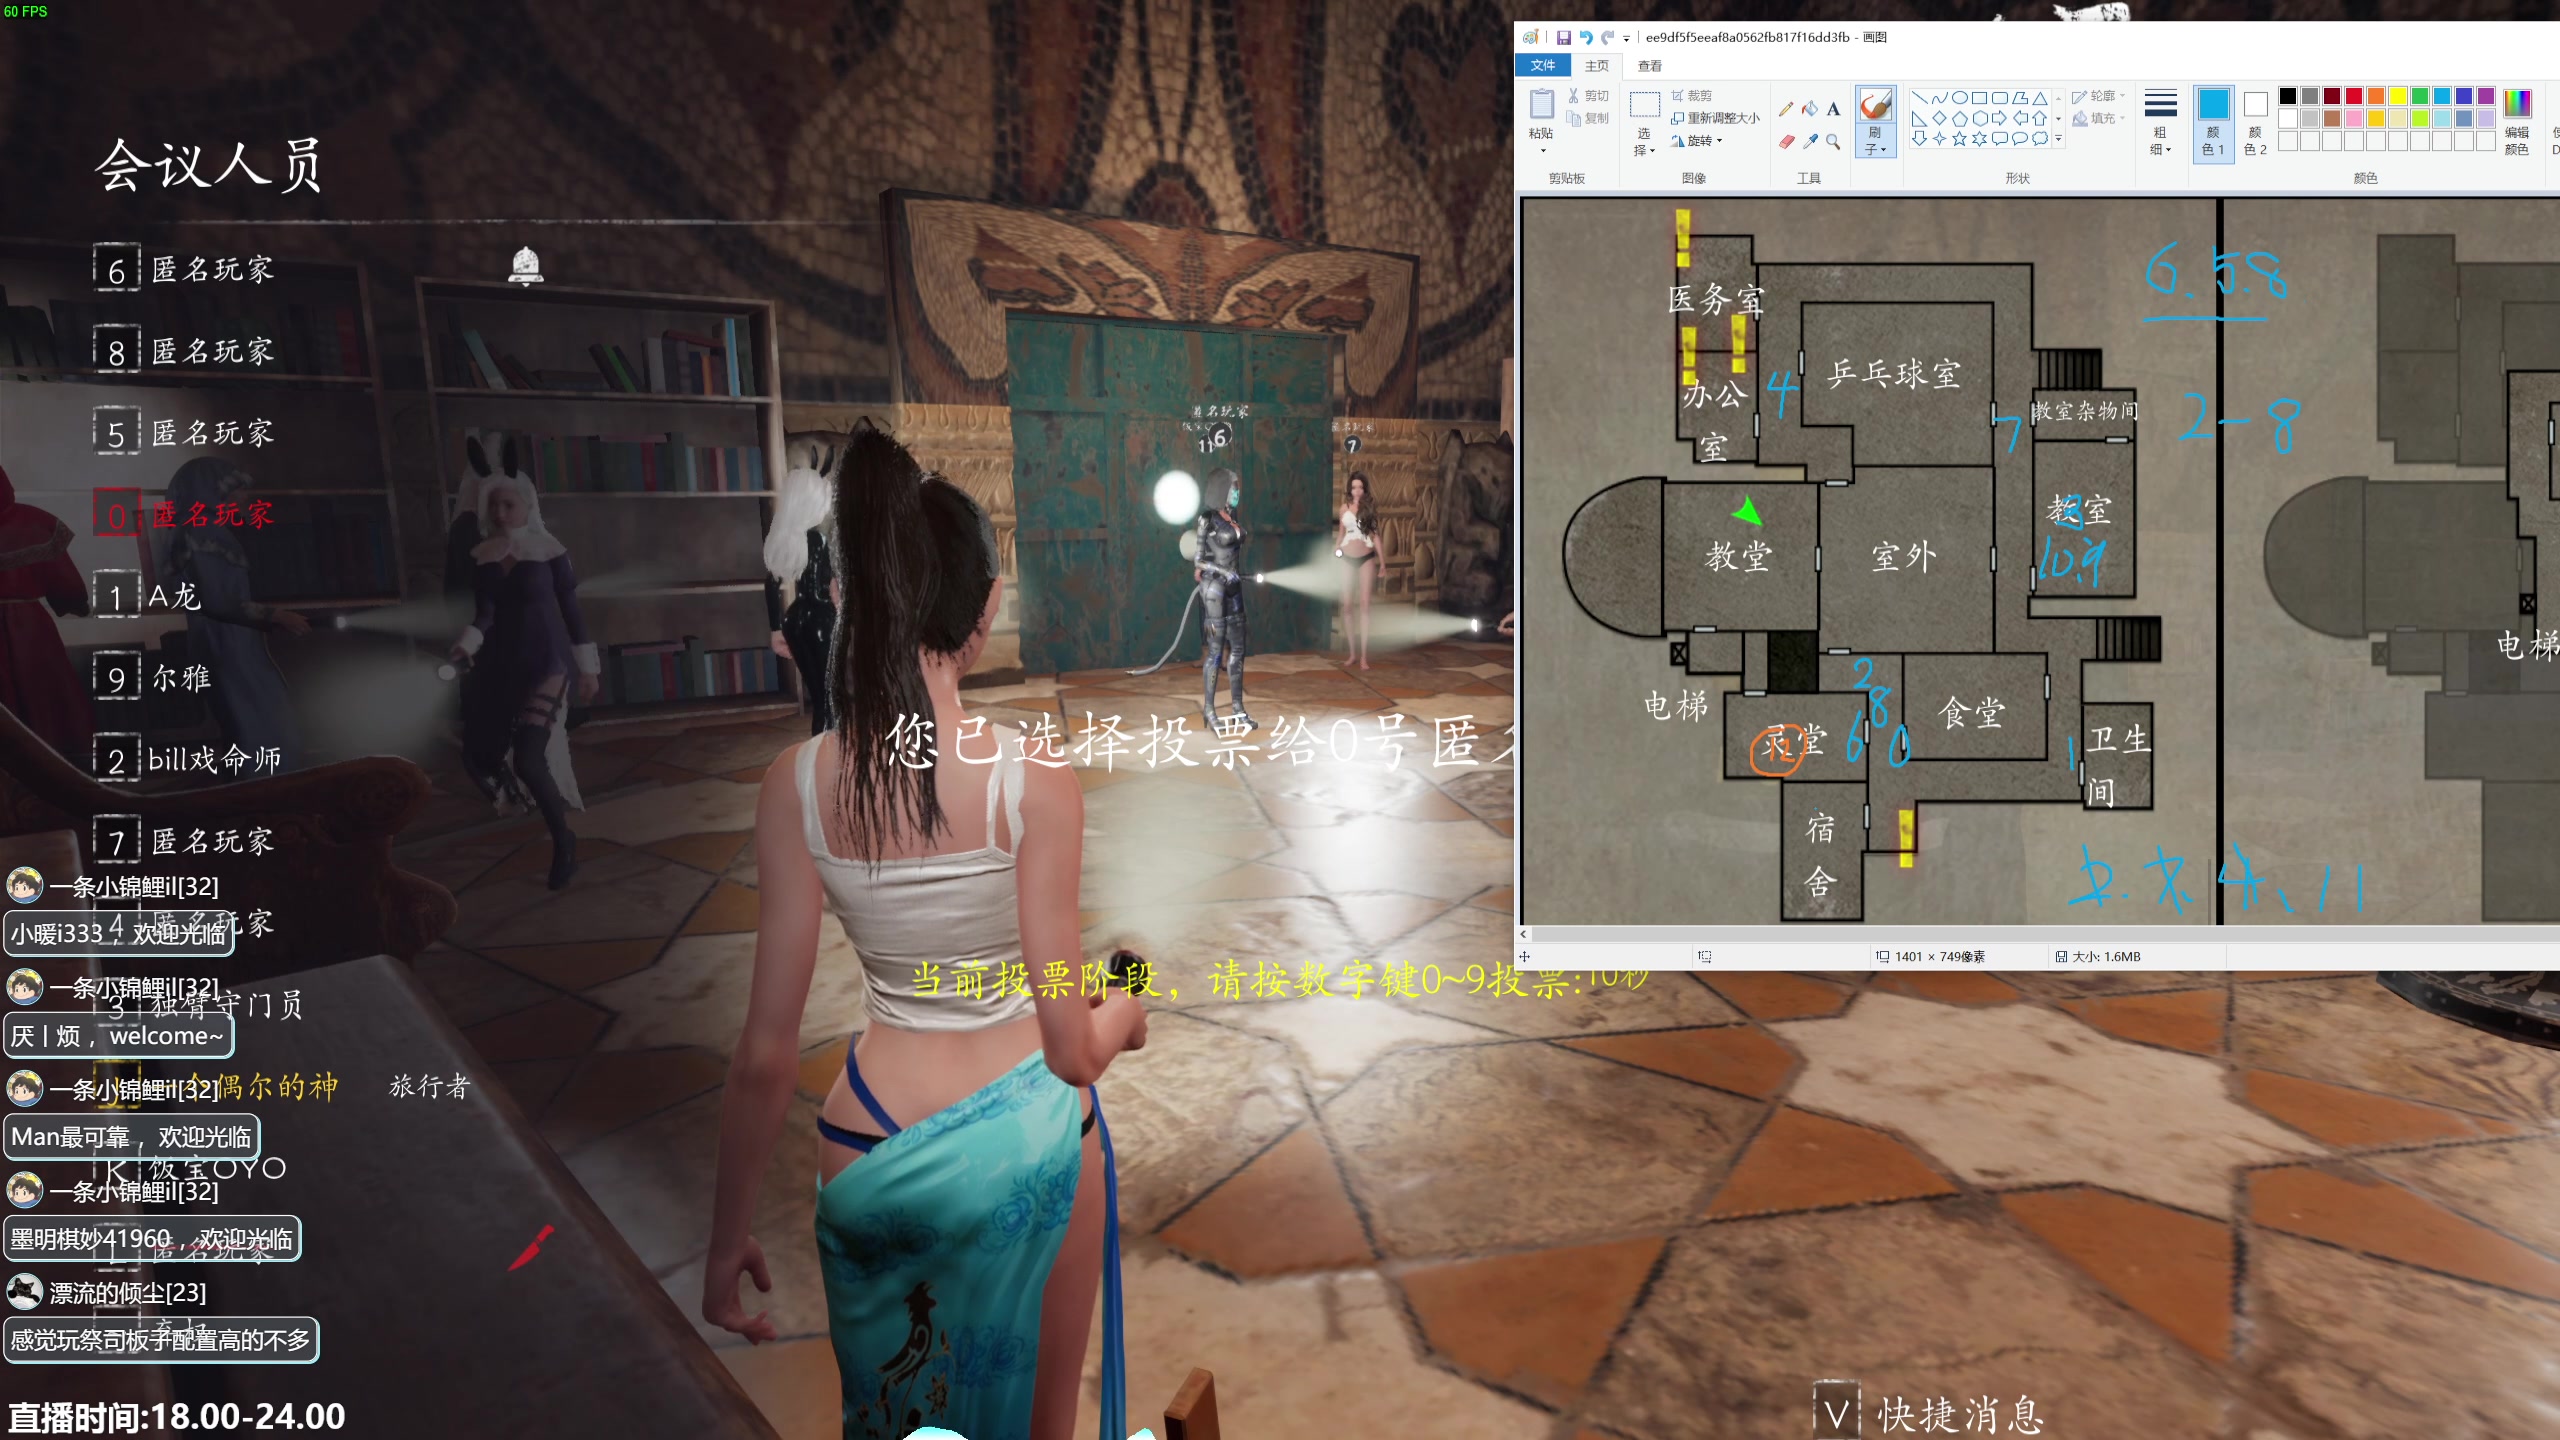Viewport: 2560px width, 1440px height.
Task: Select player 6 匿名玩家 in meeting list
Action: point(183,269)
